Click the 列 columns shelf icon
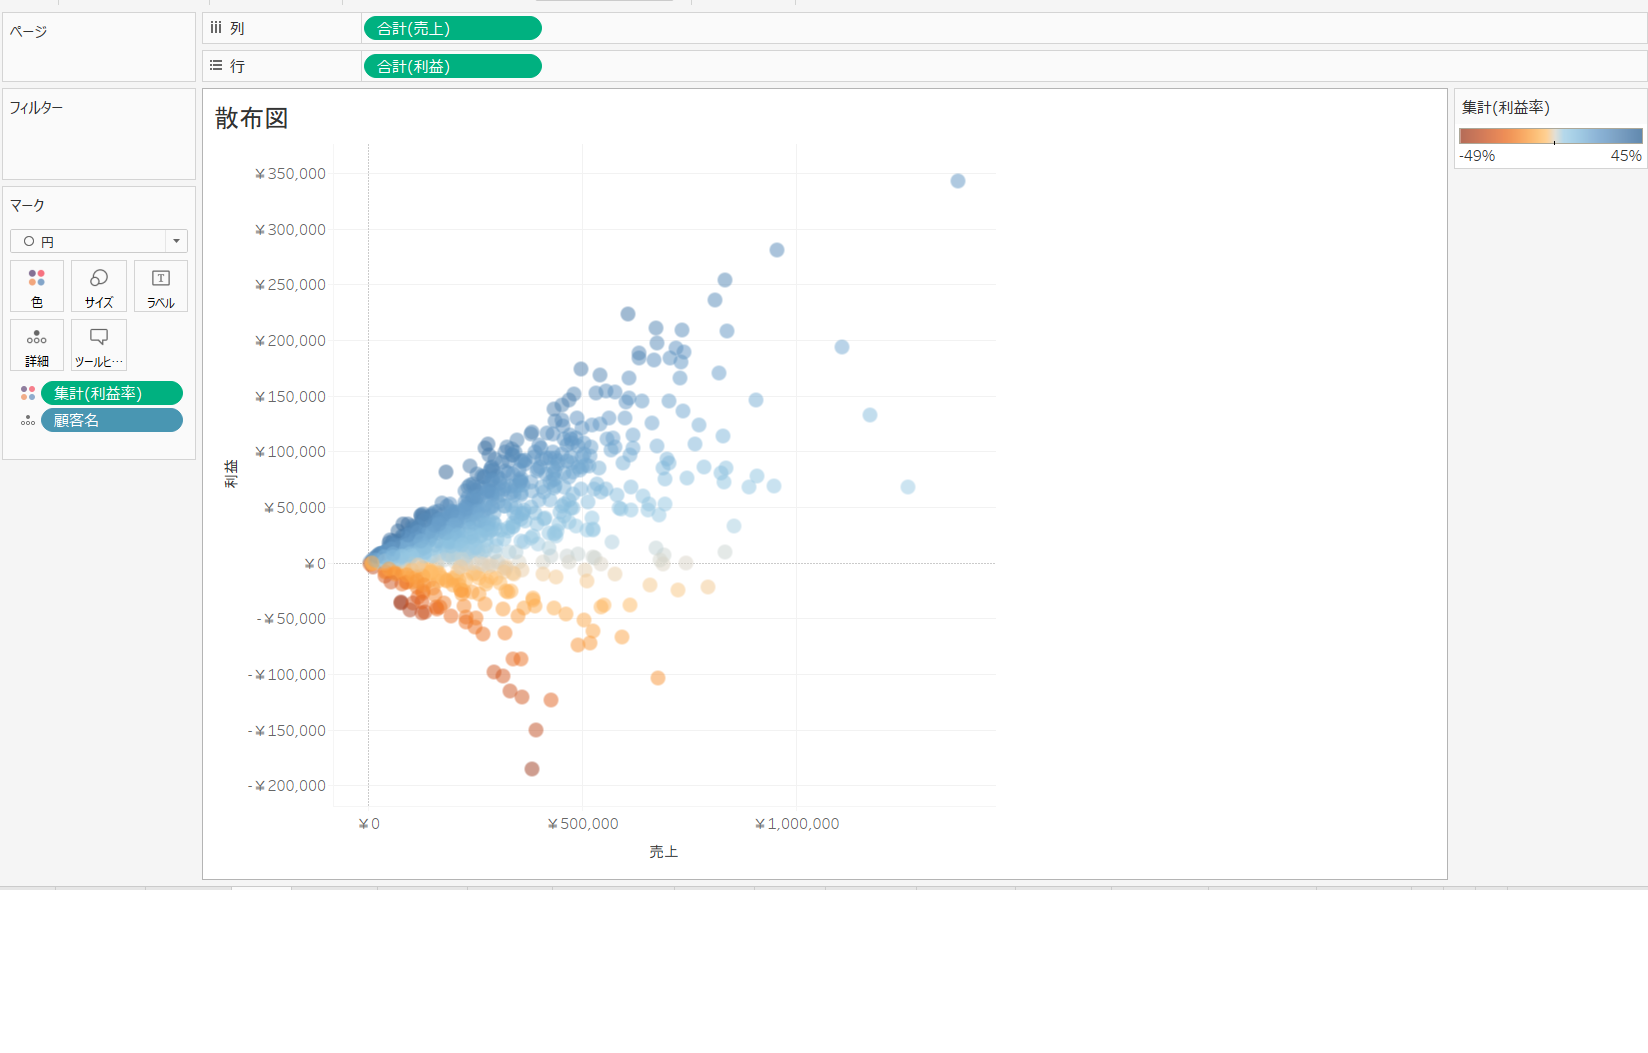The width and height of the screenshot is (1648, 1053). 216,28
